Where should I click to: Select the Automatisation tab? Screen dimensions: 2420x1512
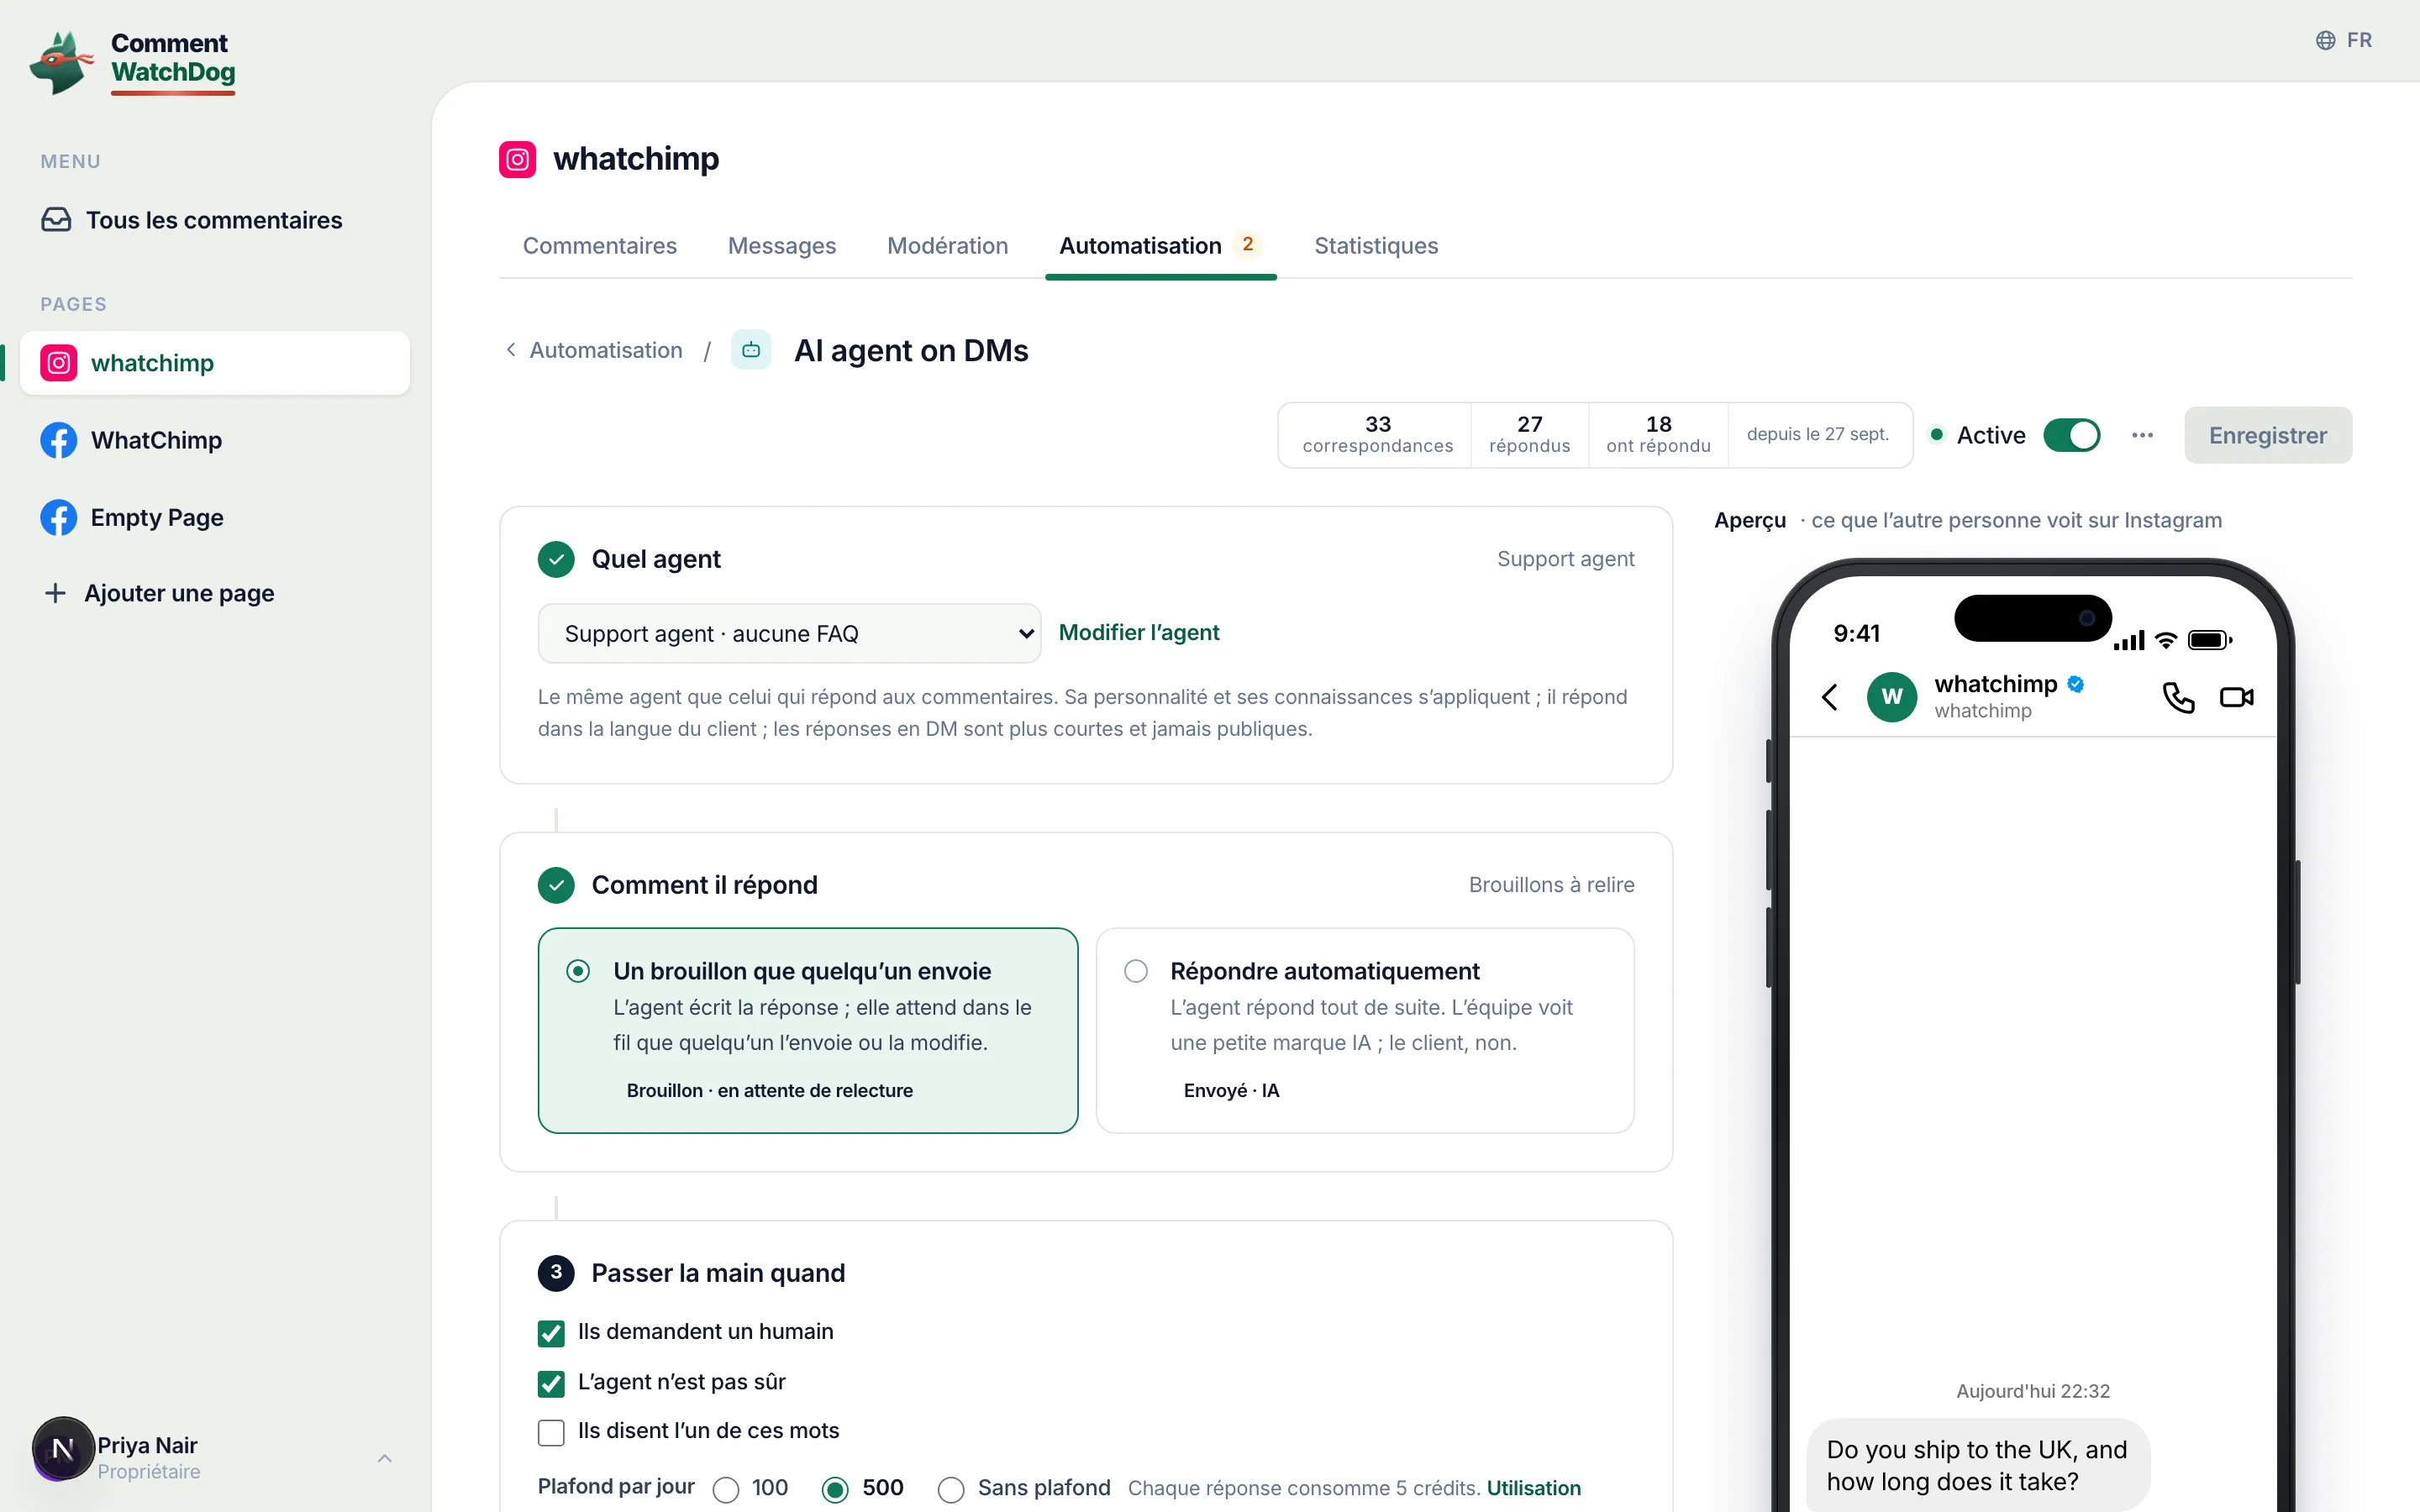point(1160,246)
